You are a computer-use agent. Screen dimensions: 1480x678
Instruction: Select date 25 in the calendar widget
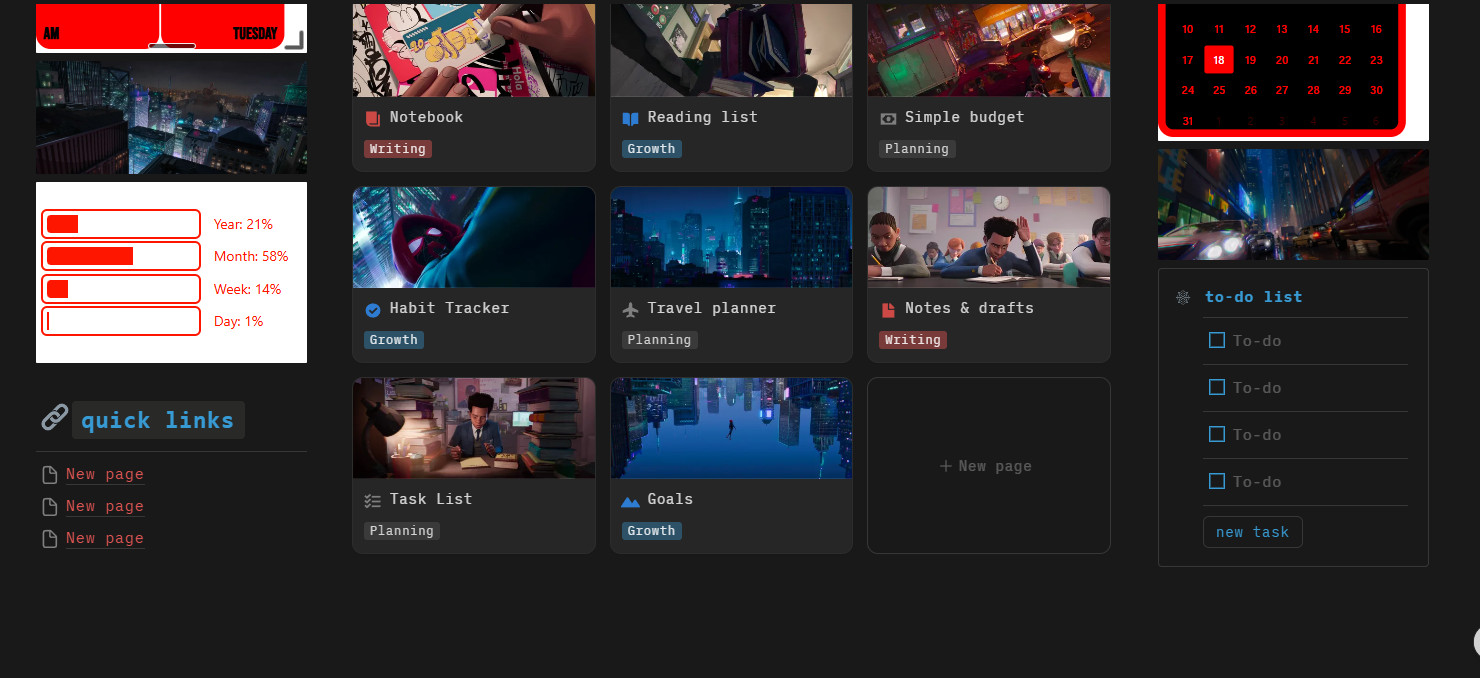1219,90
